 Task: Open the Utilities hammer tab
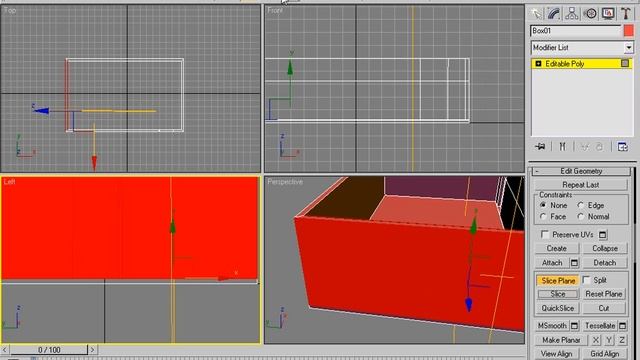(626, 13)
